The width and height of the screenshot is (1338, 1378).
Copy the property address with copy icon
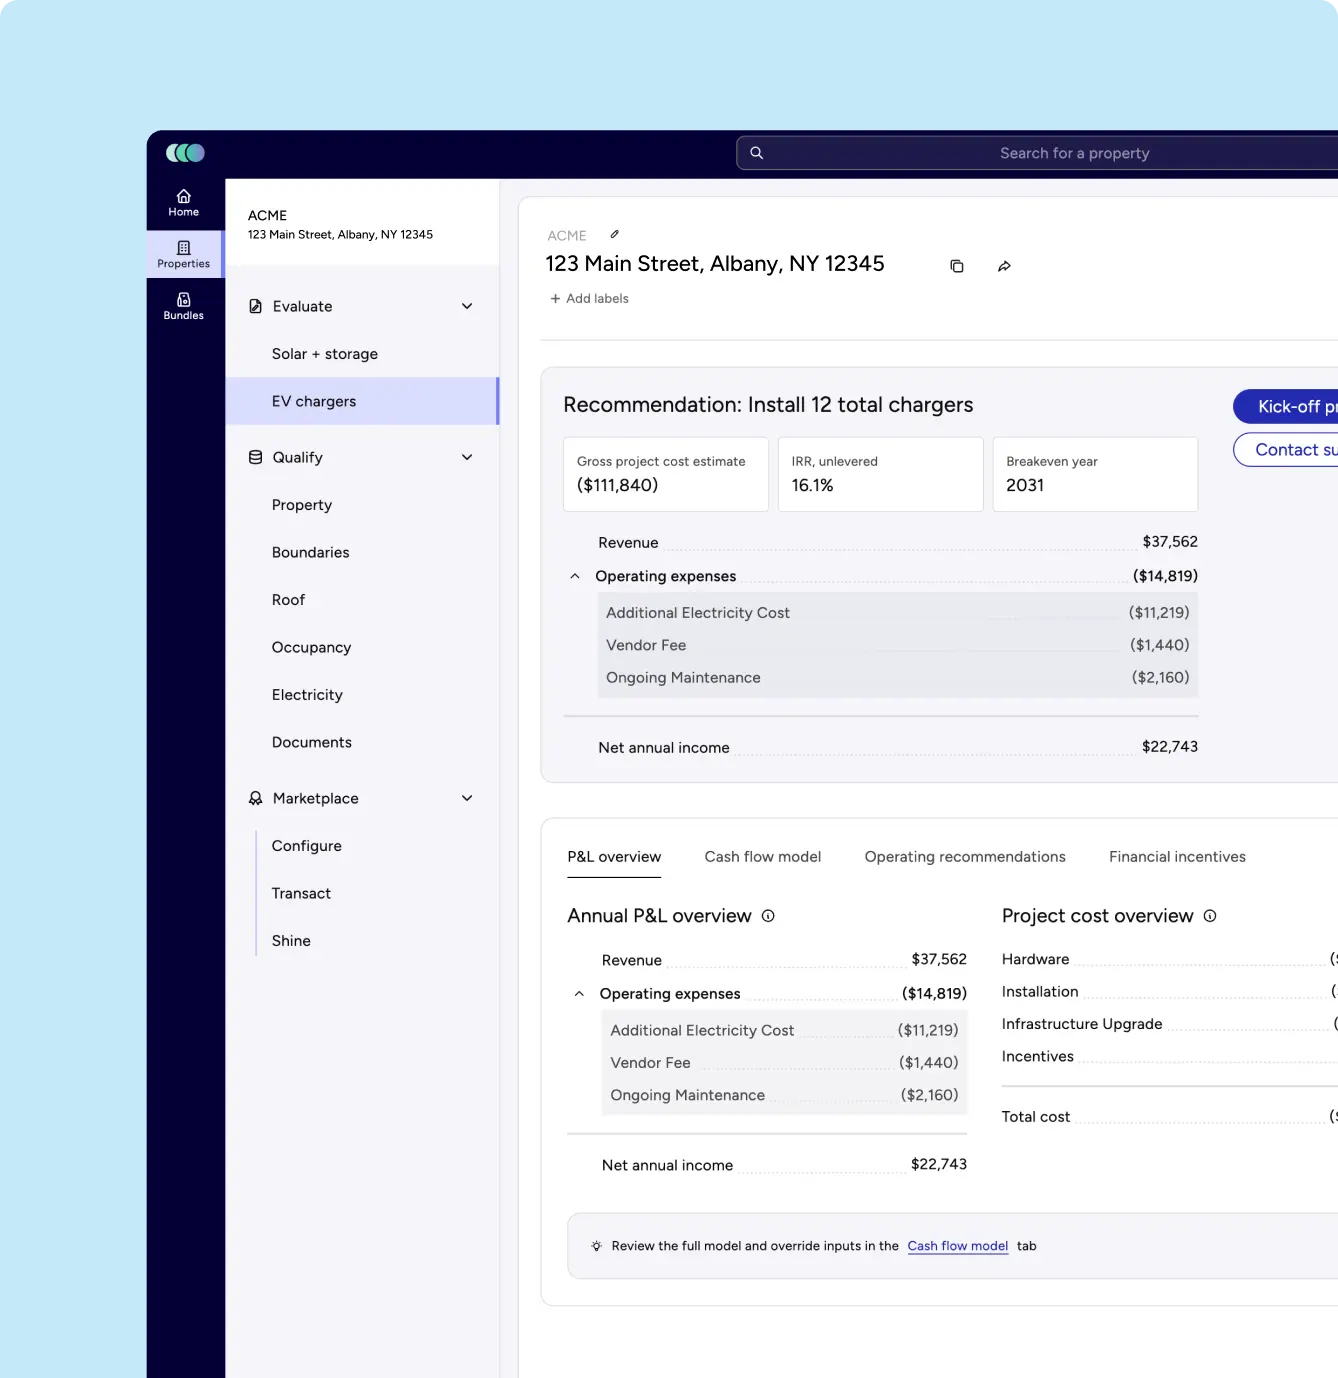[x=957, y=266]
